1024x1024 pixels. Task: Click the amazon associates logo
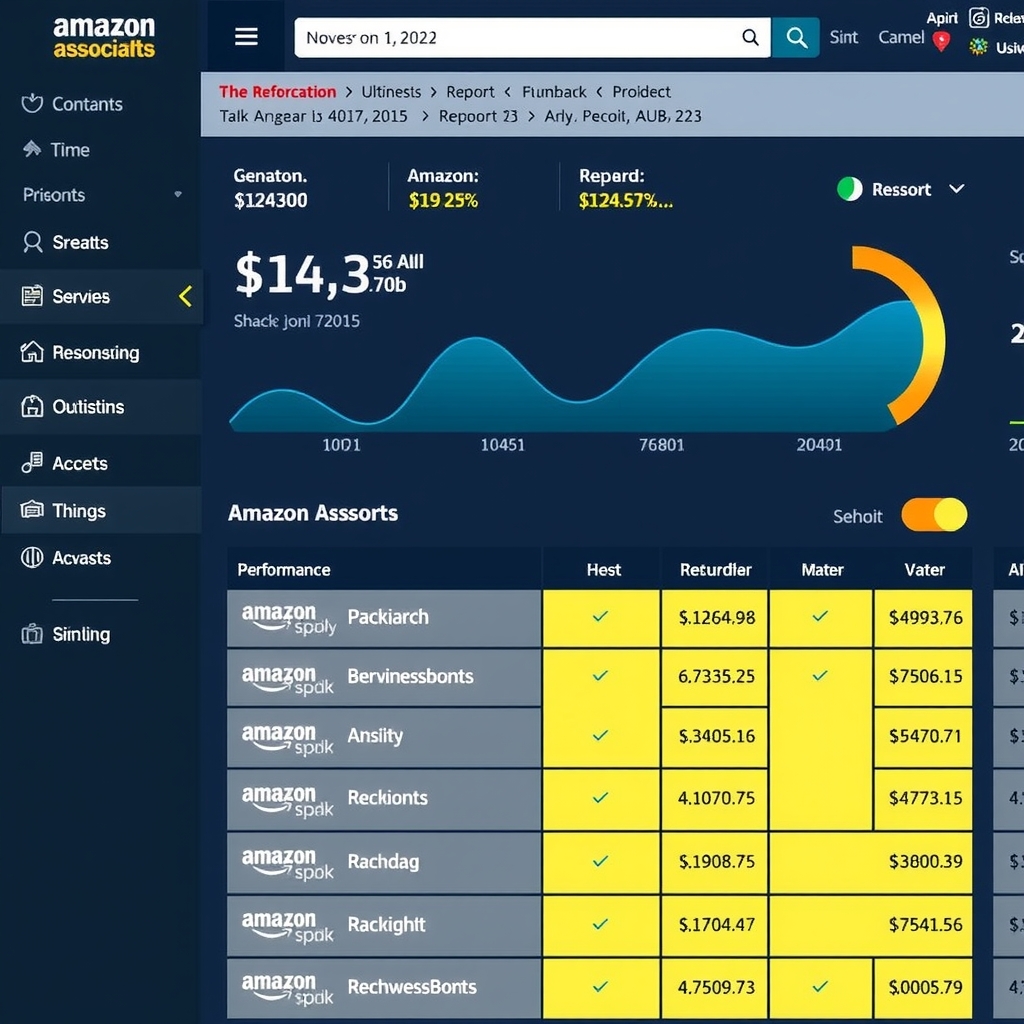(x=104, y=37)
